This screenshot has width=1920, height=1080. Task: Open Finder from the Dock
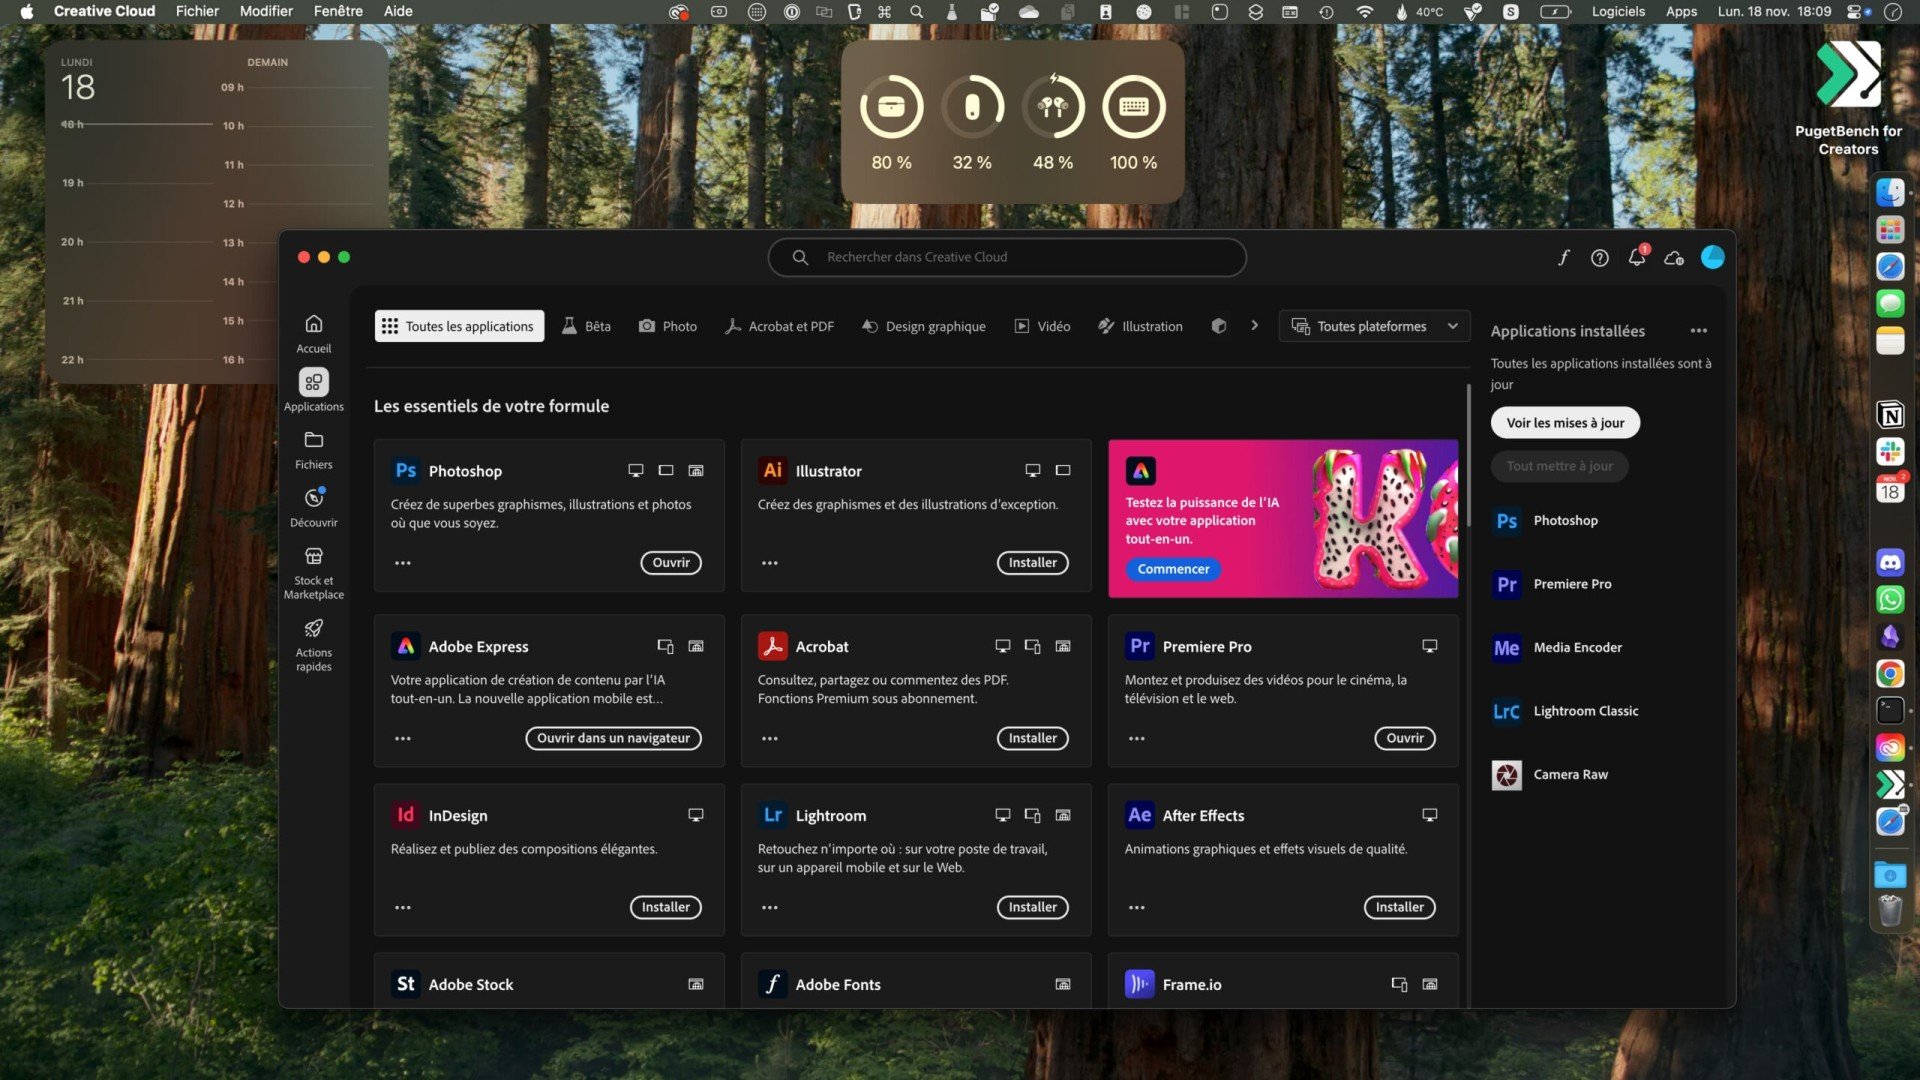[1889, 192]
